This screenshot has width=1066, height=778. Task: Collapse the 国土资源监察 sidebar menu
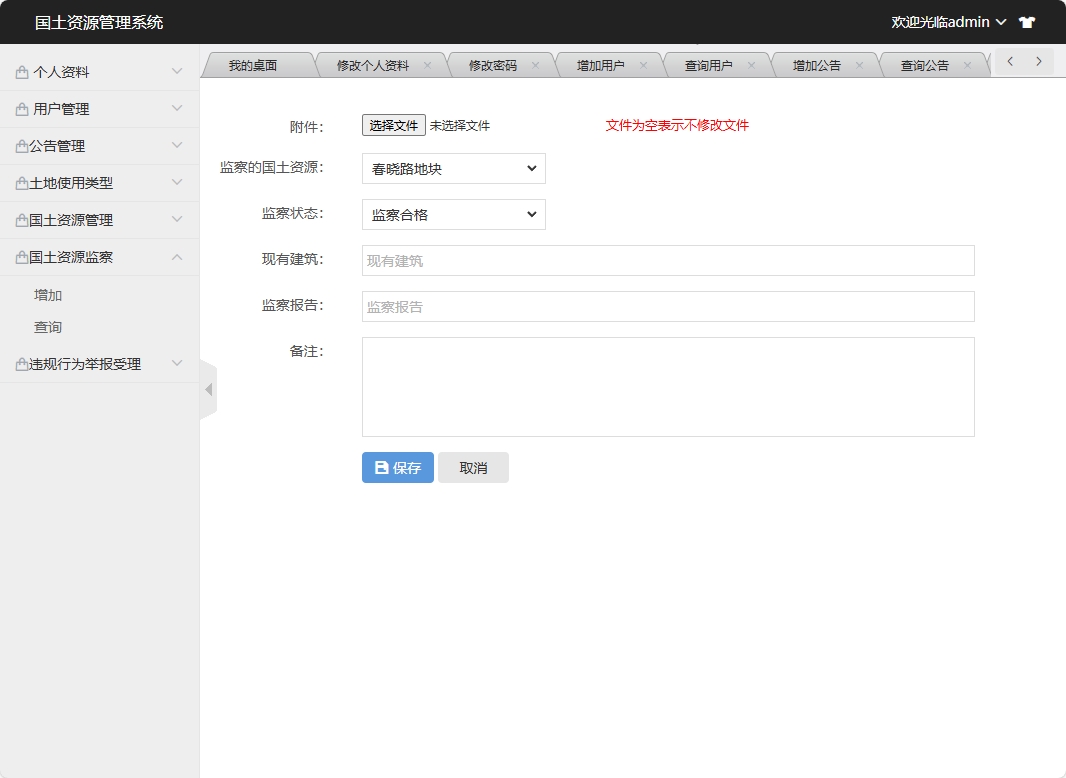100,257
